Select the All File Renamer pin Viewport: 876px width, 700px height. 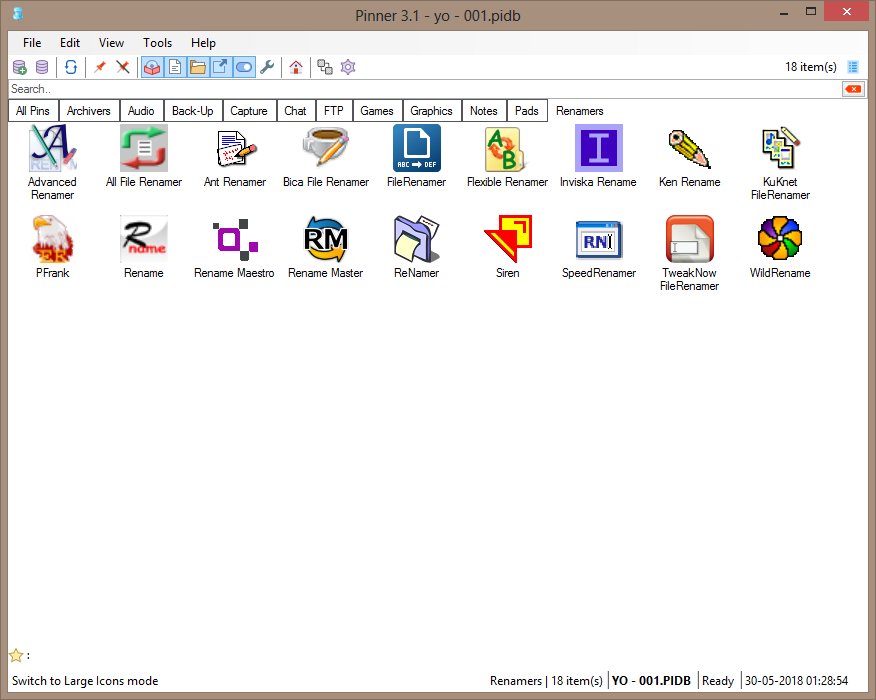(144, 156)
